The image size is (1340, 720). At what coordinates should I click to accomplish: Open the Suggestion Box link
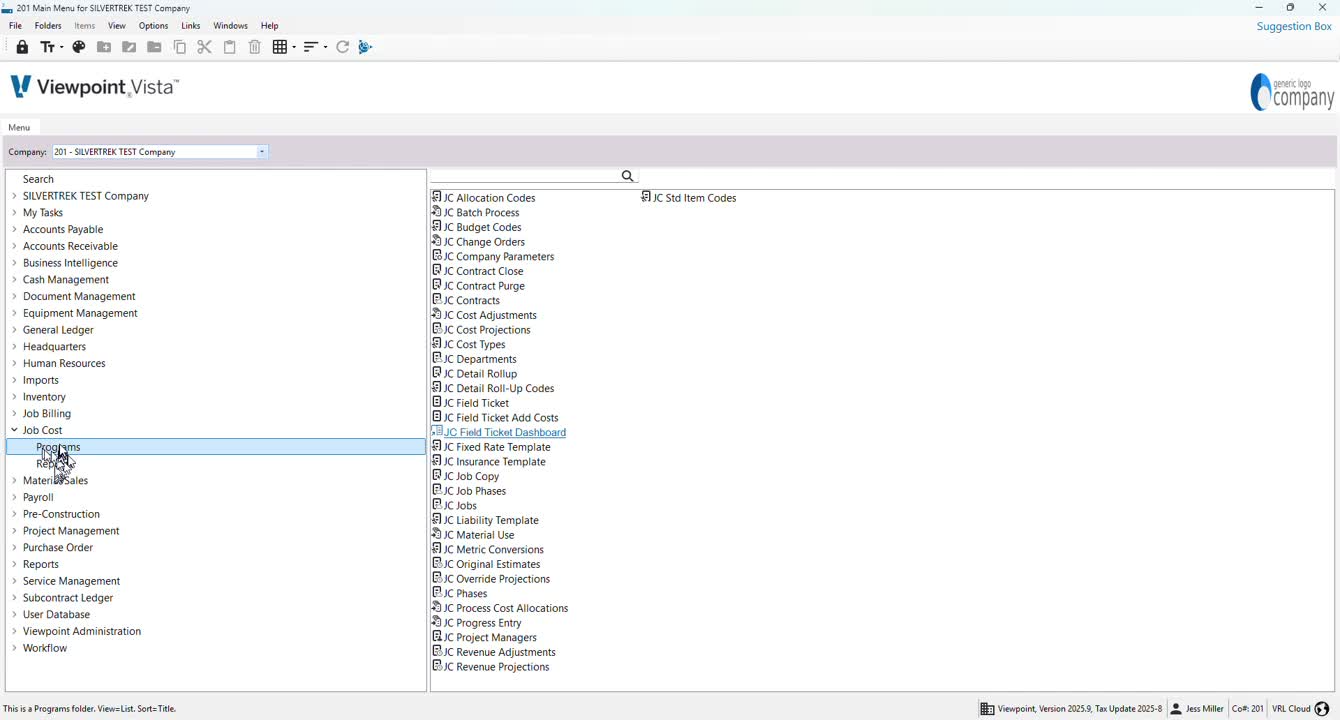(x=1294, y=27)
